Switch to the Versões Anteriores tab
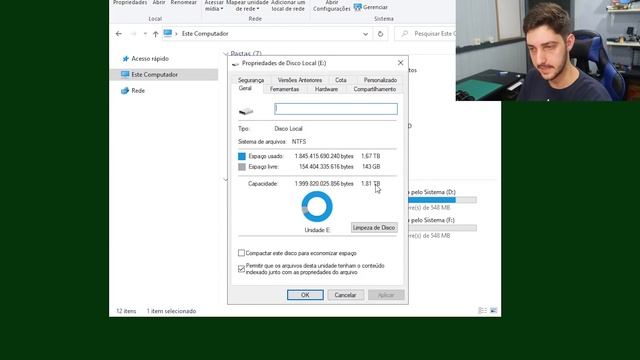This screenshot has height=360, width=640. coord(300,80)
